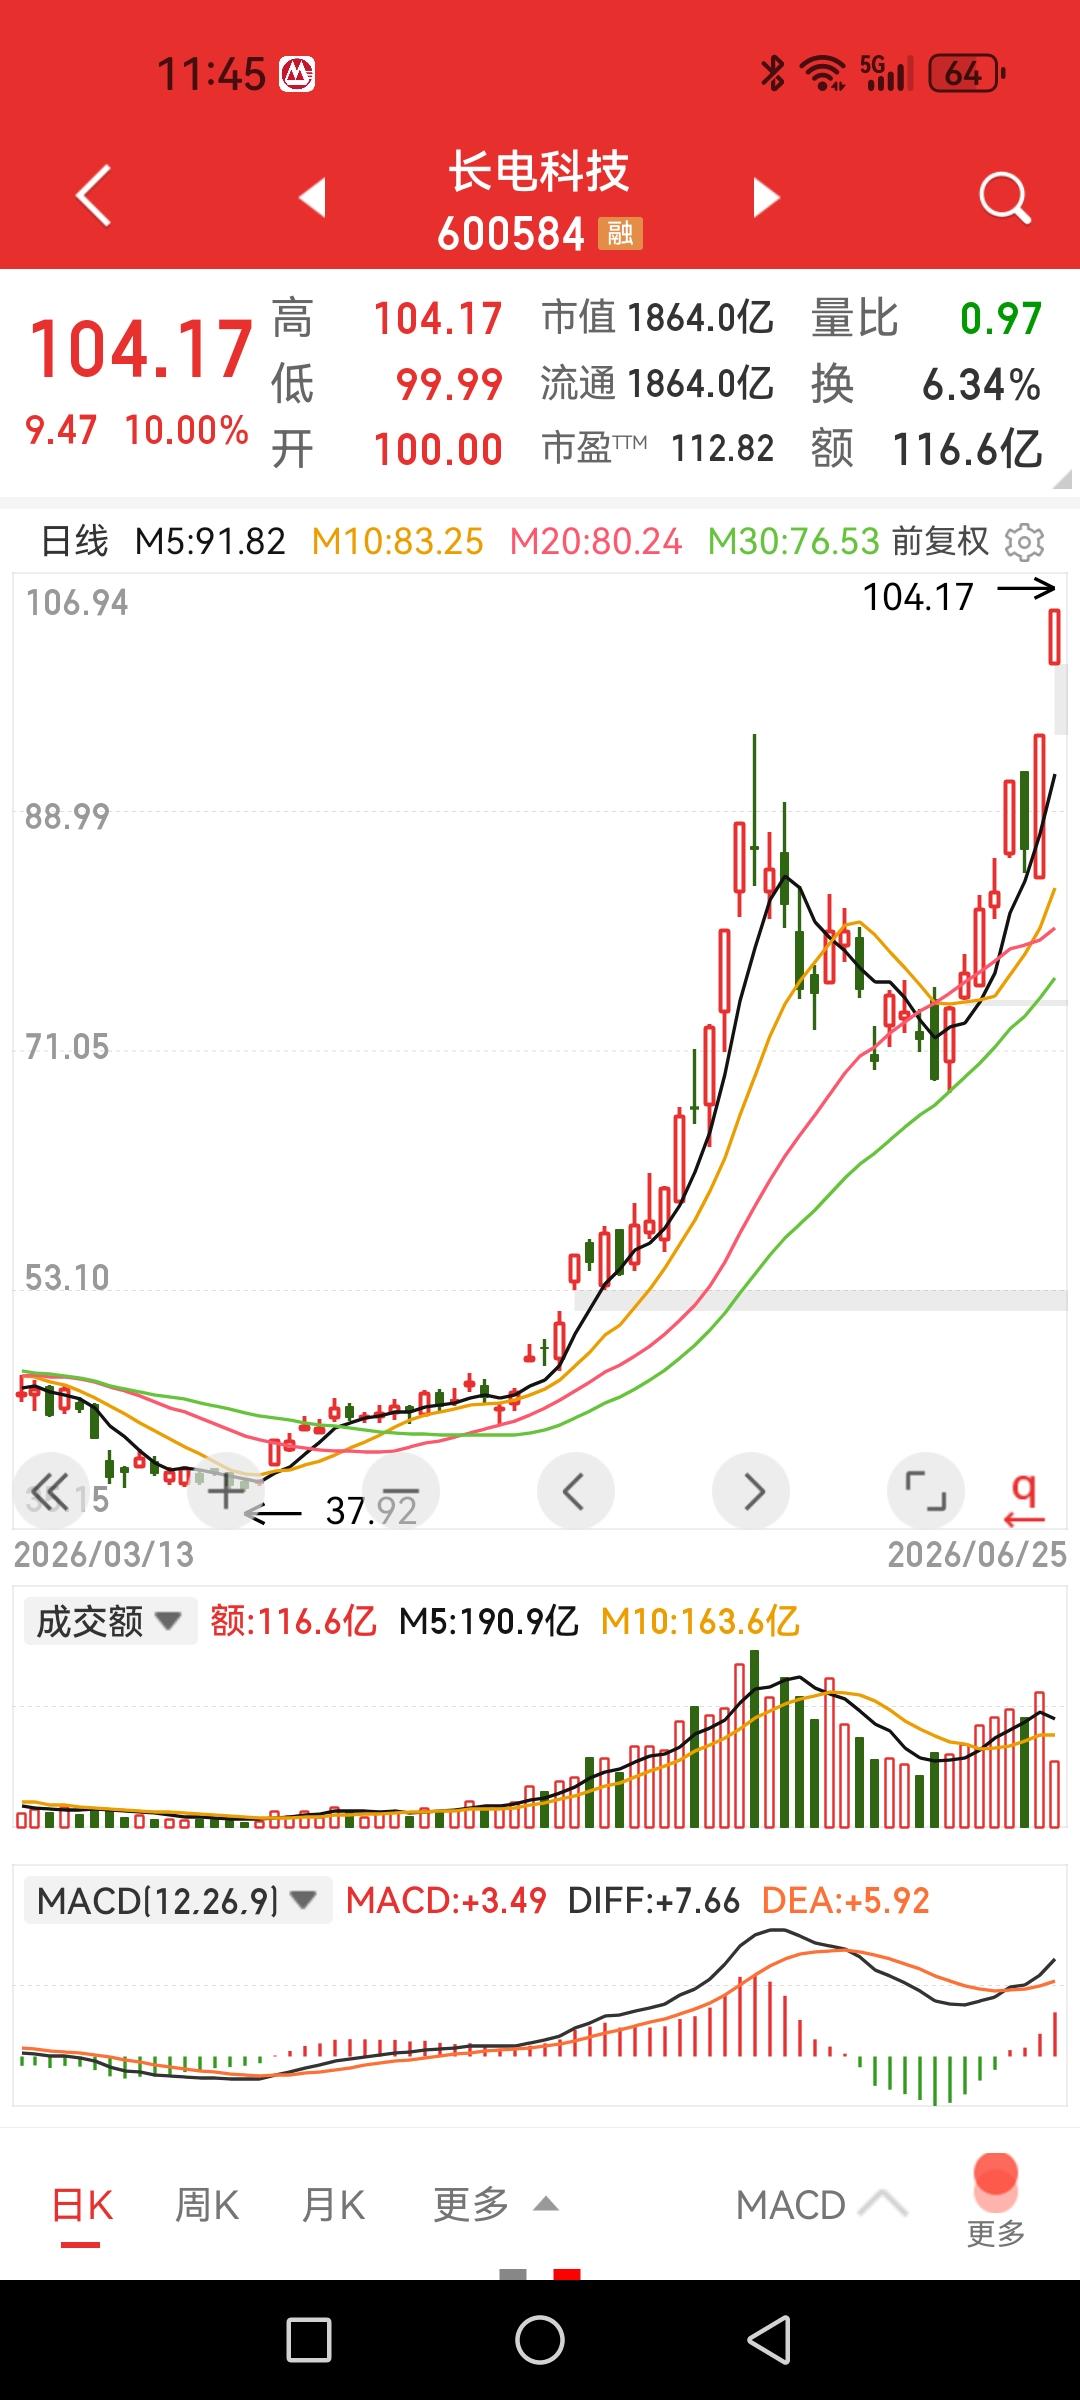Viewport: 1080px width, 2400px height.
Task: Tap DIFF:+7.66 value
Action: coord(653,1900)
